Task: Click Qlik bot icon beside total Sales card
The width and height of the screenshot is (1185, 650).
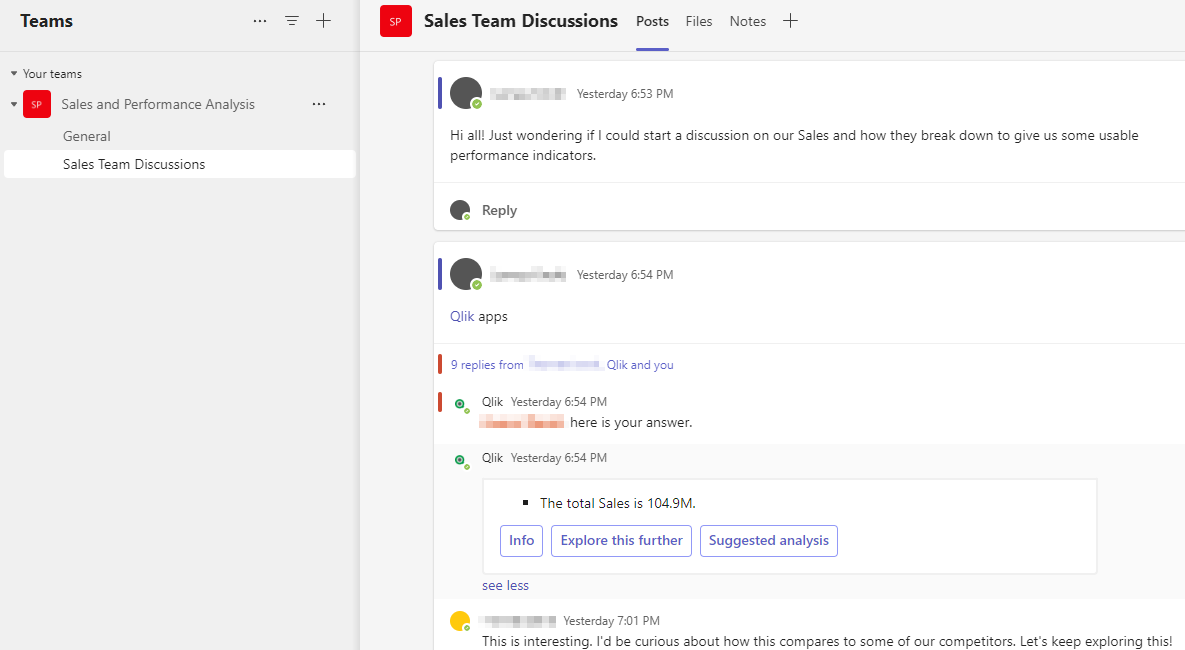Action: coord(460,460)
